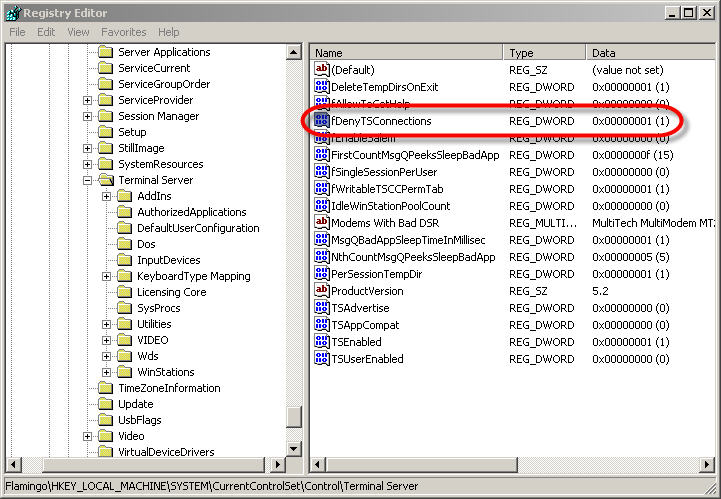This screenshot has width=721, height=499.
Task: Expand the ServiceProvider key
Action: click(87, 100)
